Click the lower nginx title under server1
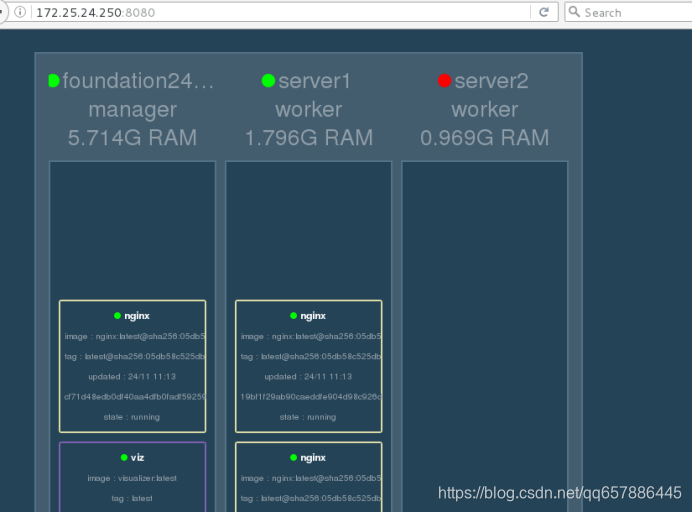The height and width of the screenshot is (512, 692). pos(313,458)
